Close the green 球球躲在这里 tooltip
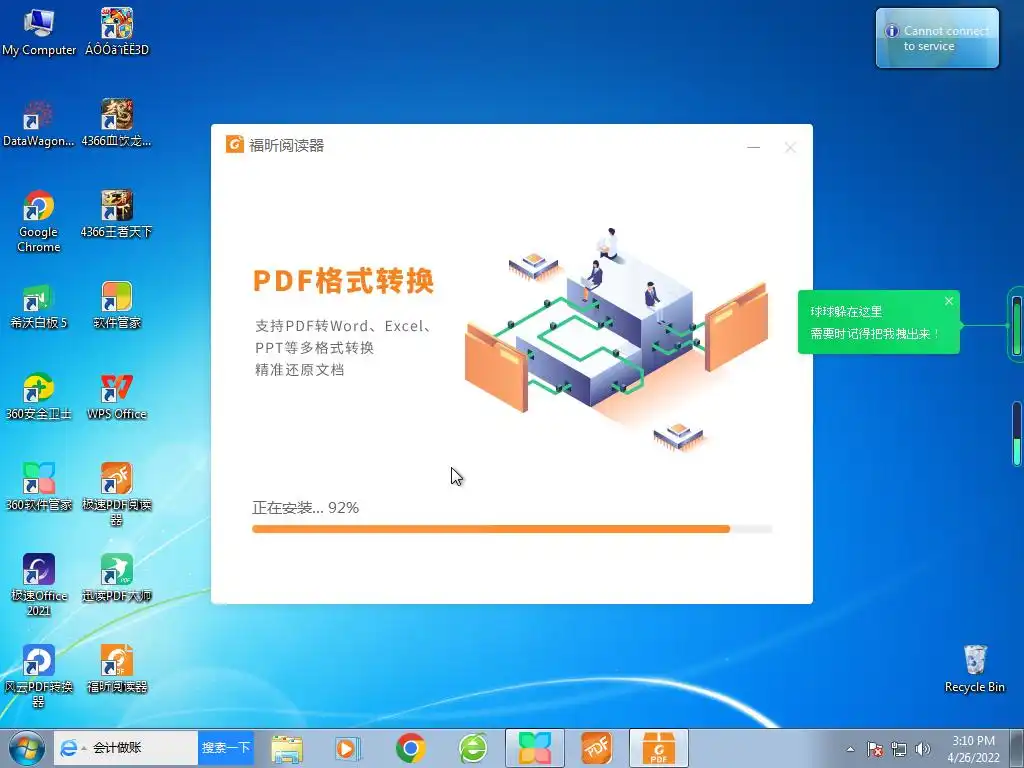1024x768 pixels. point(949,301)
